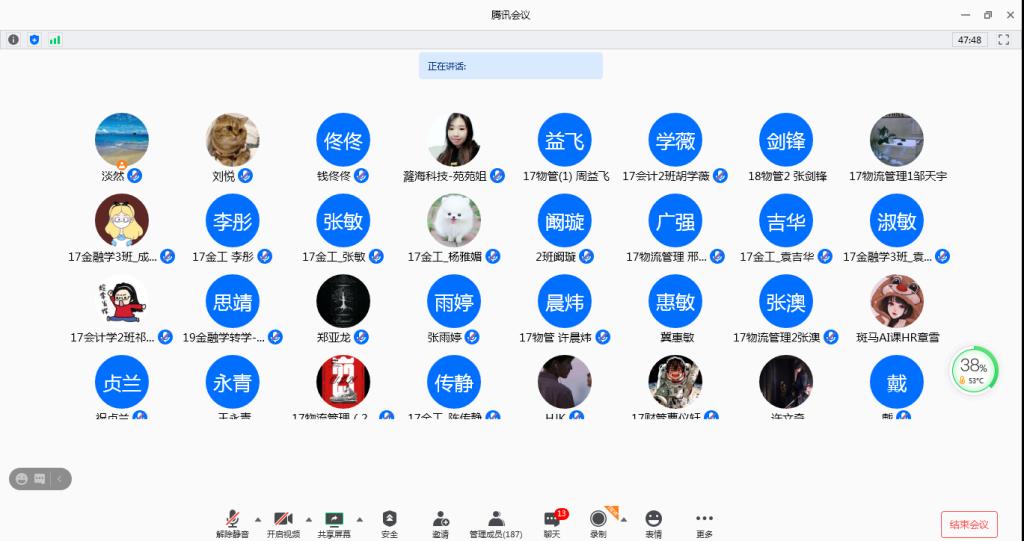
Task: Check the green network signal bars icon
Action: (x=55, y=40)
